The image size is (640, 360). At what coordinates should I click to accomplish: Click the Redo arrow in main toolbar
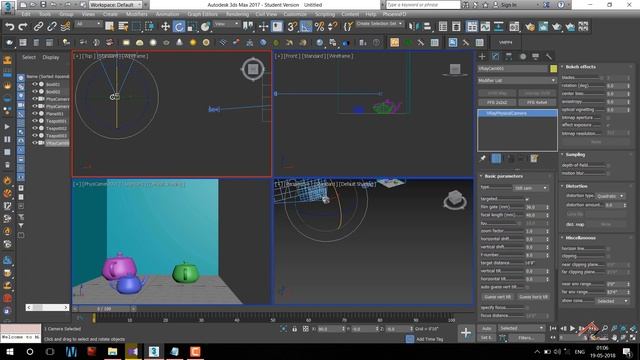23,27
